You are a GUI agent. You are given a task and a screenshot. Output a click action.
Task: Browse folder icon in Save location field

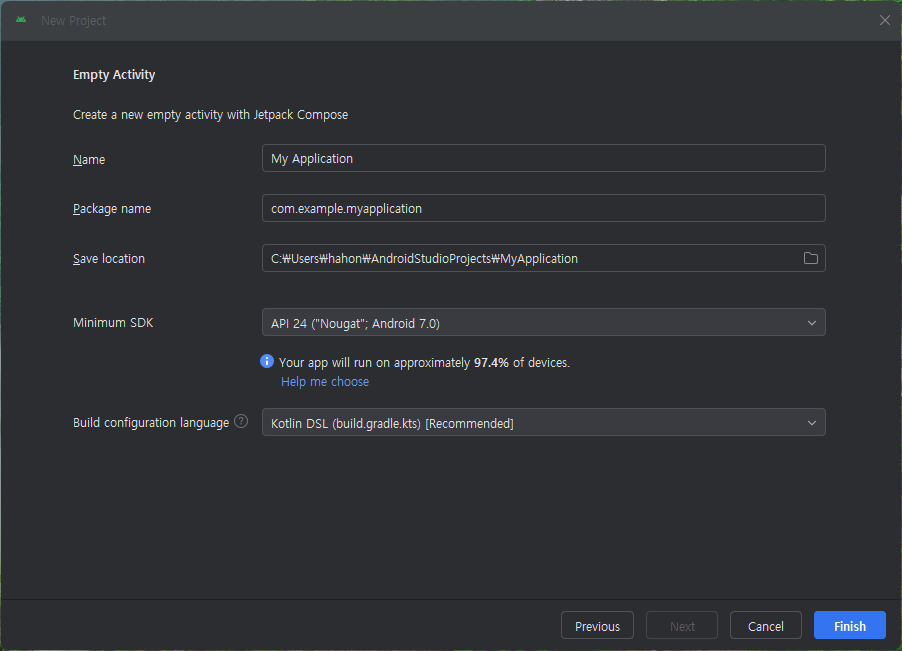tap(811, 258)
